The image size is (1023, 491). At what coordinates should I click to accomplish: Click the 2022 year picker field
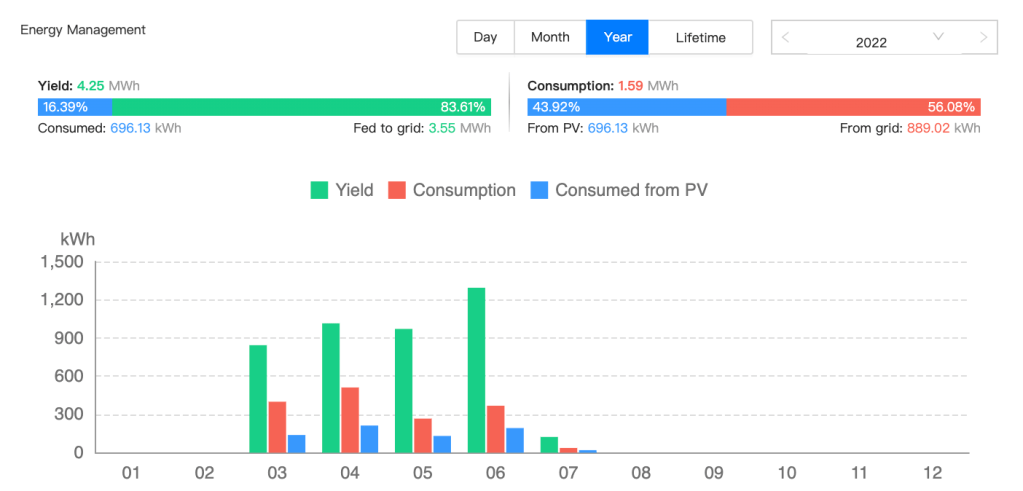pos(870,42)
